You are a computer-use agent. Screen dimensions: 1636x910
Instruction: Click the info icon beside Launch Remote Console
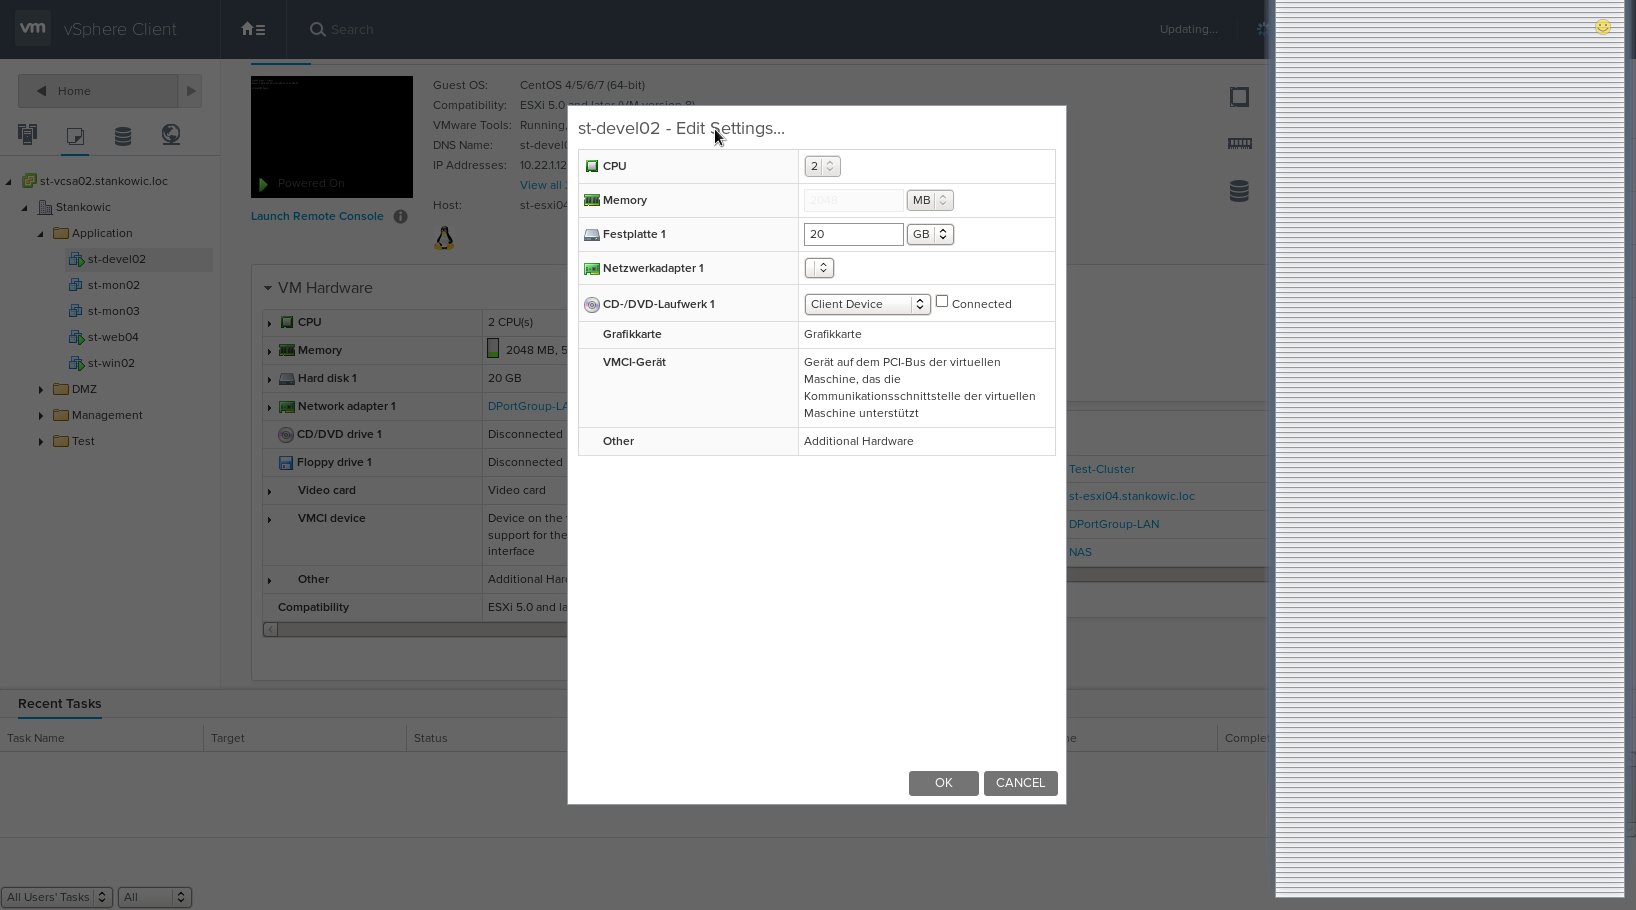point(400,216)
